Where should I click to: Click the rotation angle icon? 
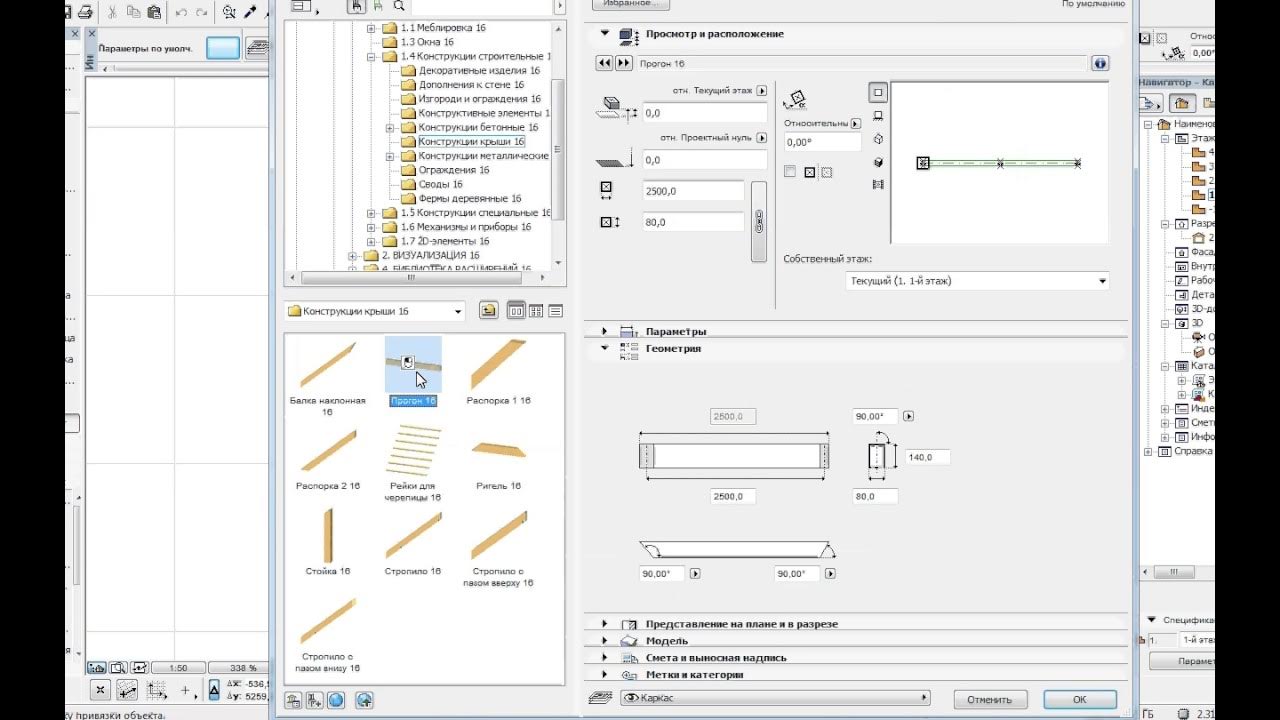coord(797,99)
